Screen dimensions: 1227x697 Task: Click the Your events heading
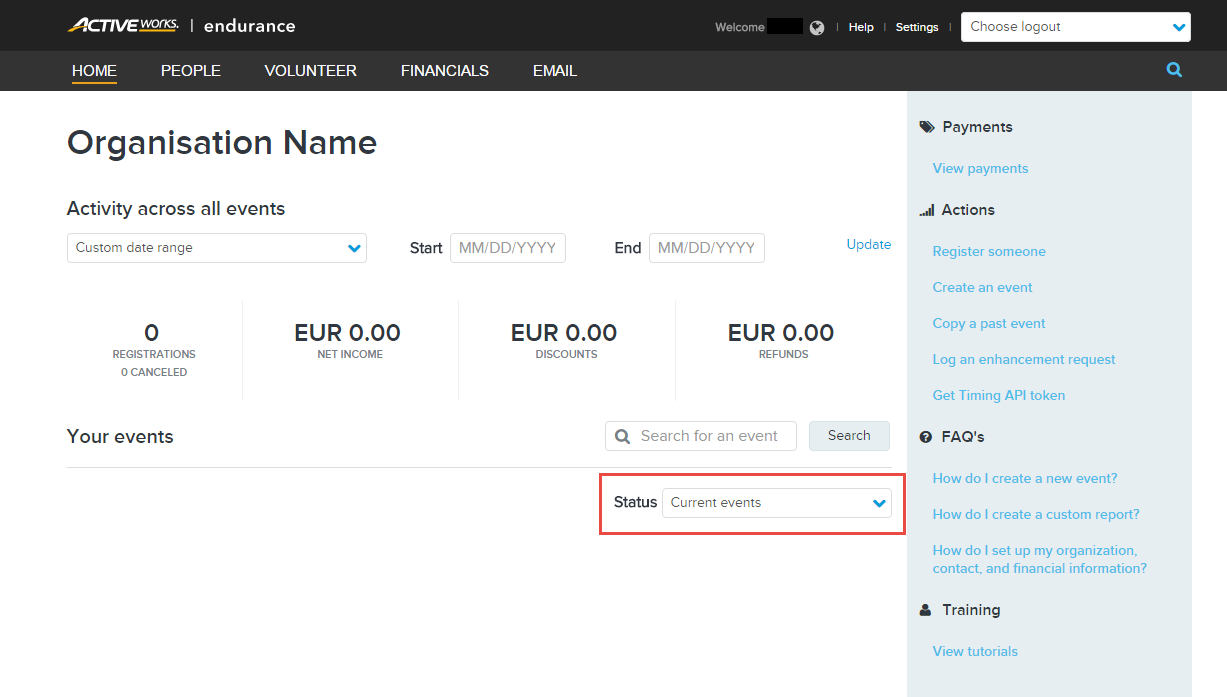tap(120, 437)
